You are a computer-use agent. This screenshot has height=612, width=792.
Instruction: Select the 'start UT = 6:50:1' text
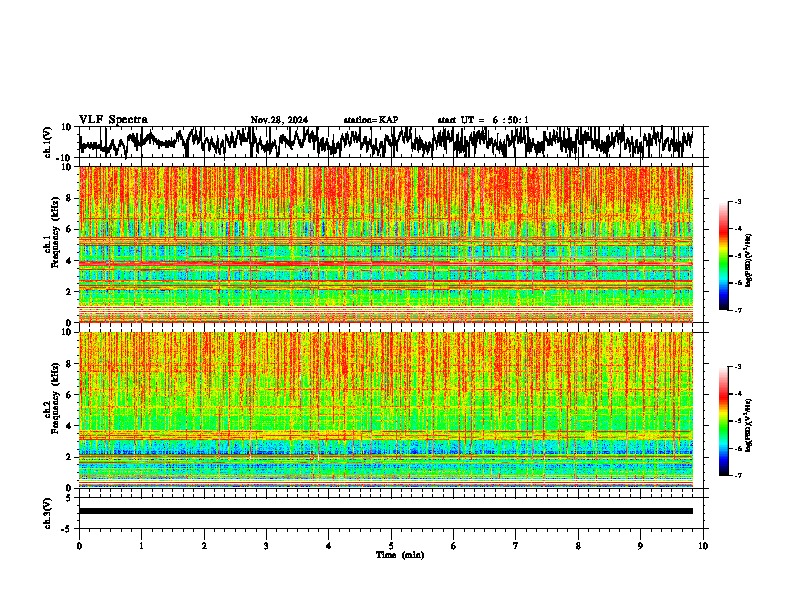pyautogui.click(x=483, y=120)
